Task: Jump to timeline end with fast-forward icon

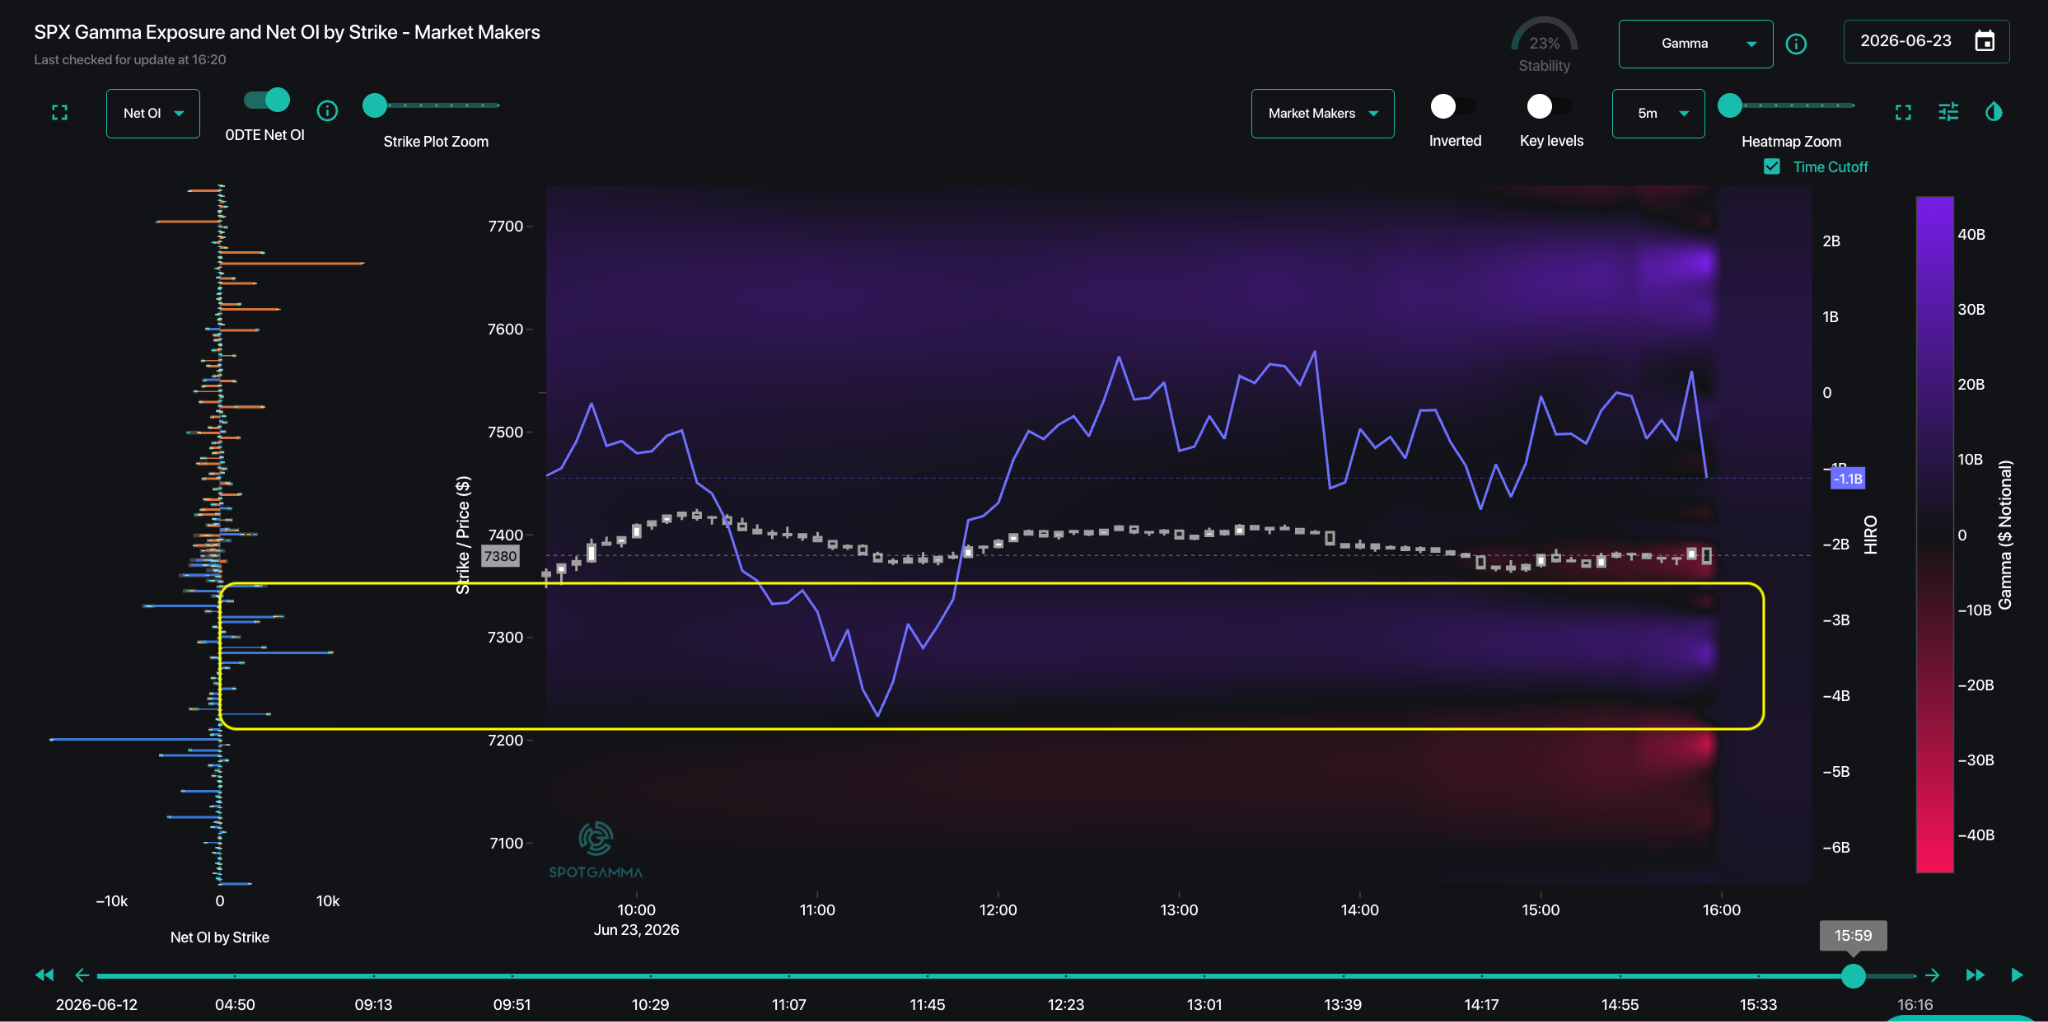Action: (1975, 975)
